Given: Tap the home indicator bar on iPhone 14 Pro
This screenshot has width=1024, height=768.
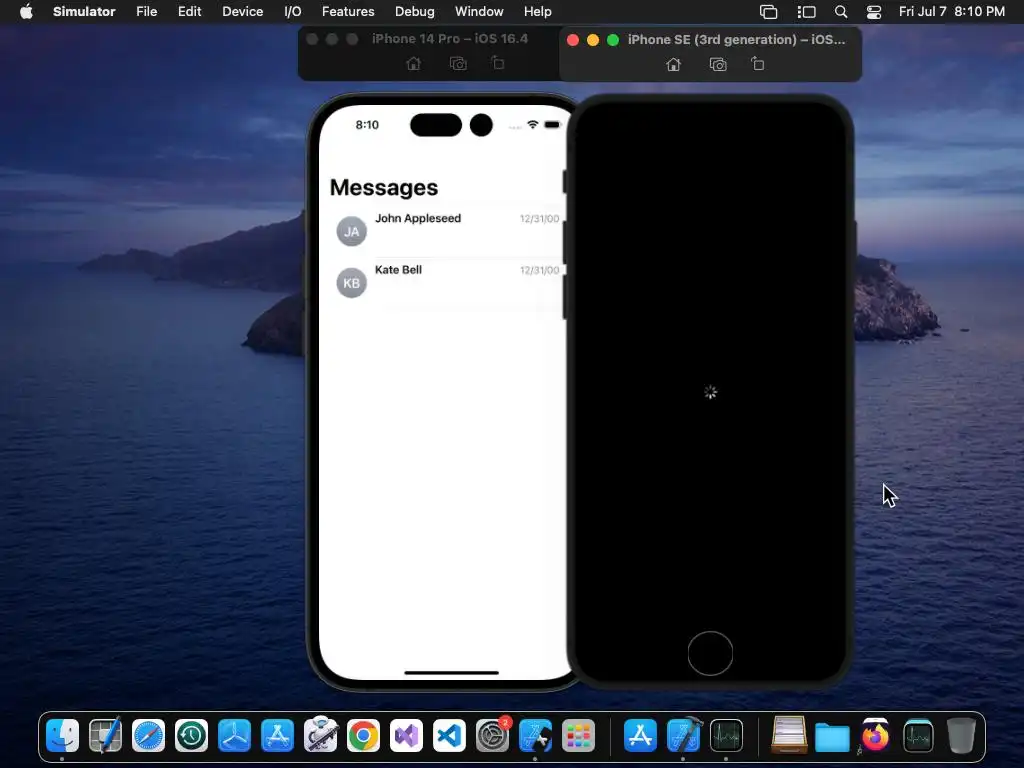Looking at the screenshot, I should [x=451, y=672].
